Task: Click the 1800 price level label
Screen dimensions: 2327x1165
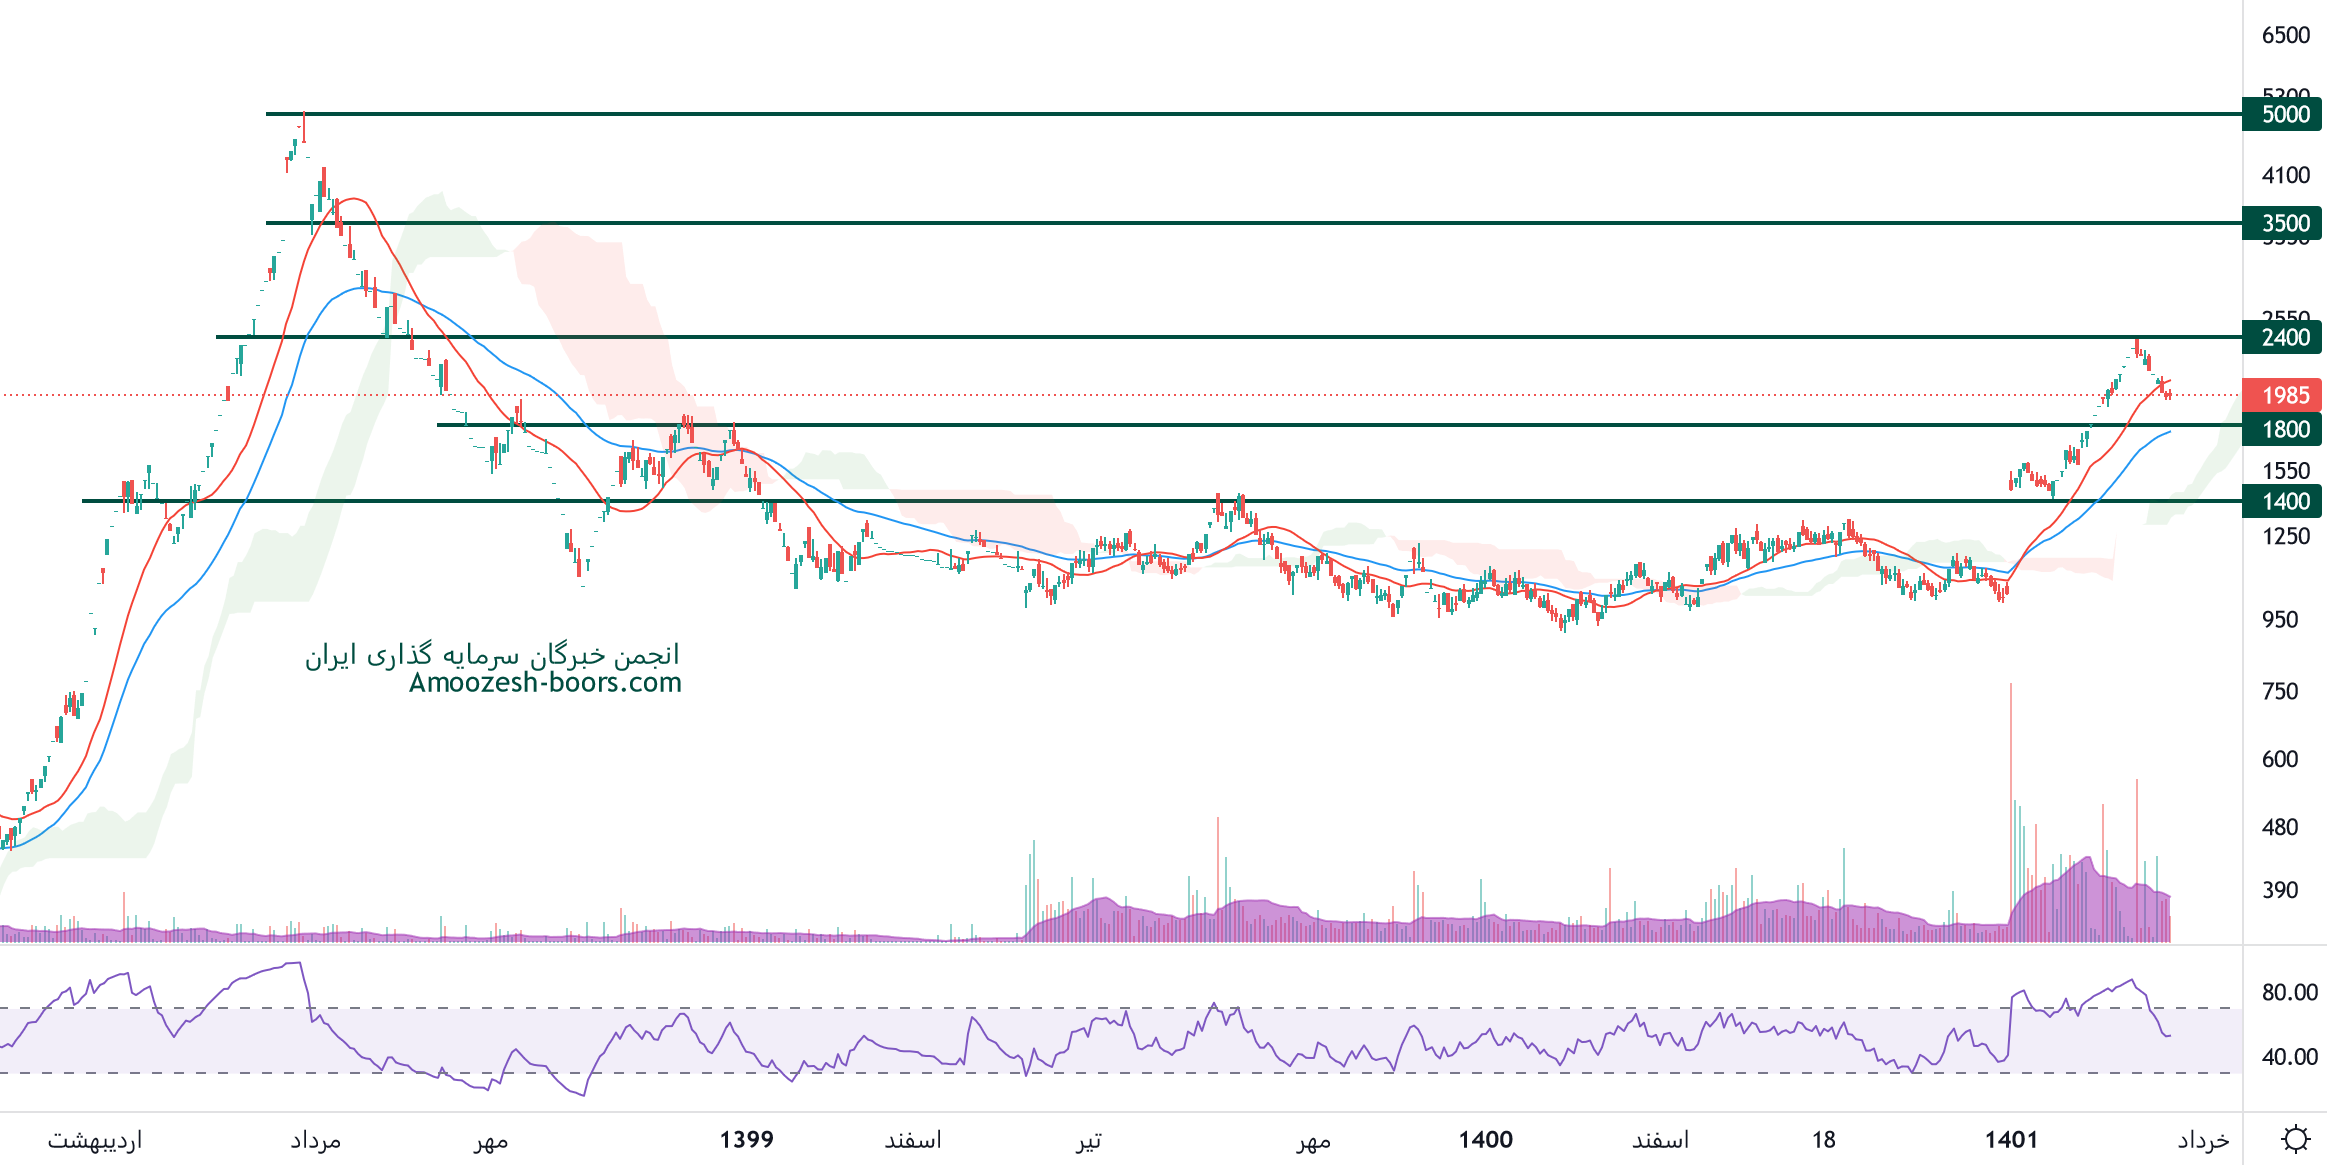Action: pos(2284,429)
